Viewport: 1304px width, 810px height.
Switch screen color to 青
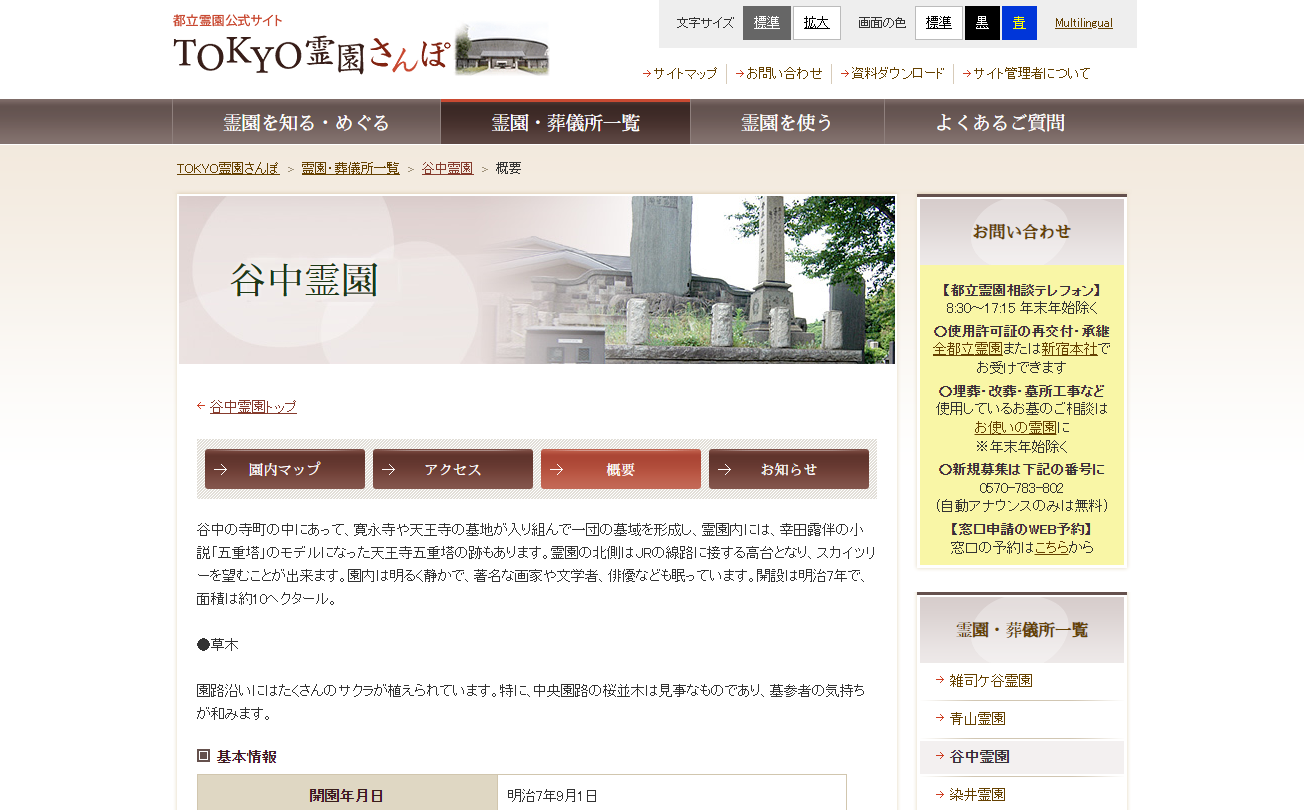(x=1018, y=23)
